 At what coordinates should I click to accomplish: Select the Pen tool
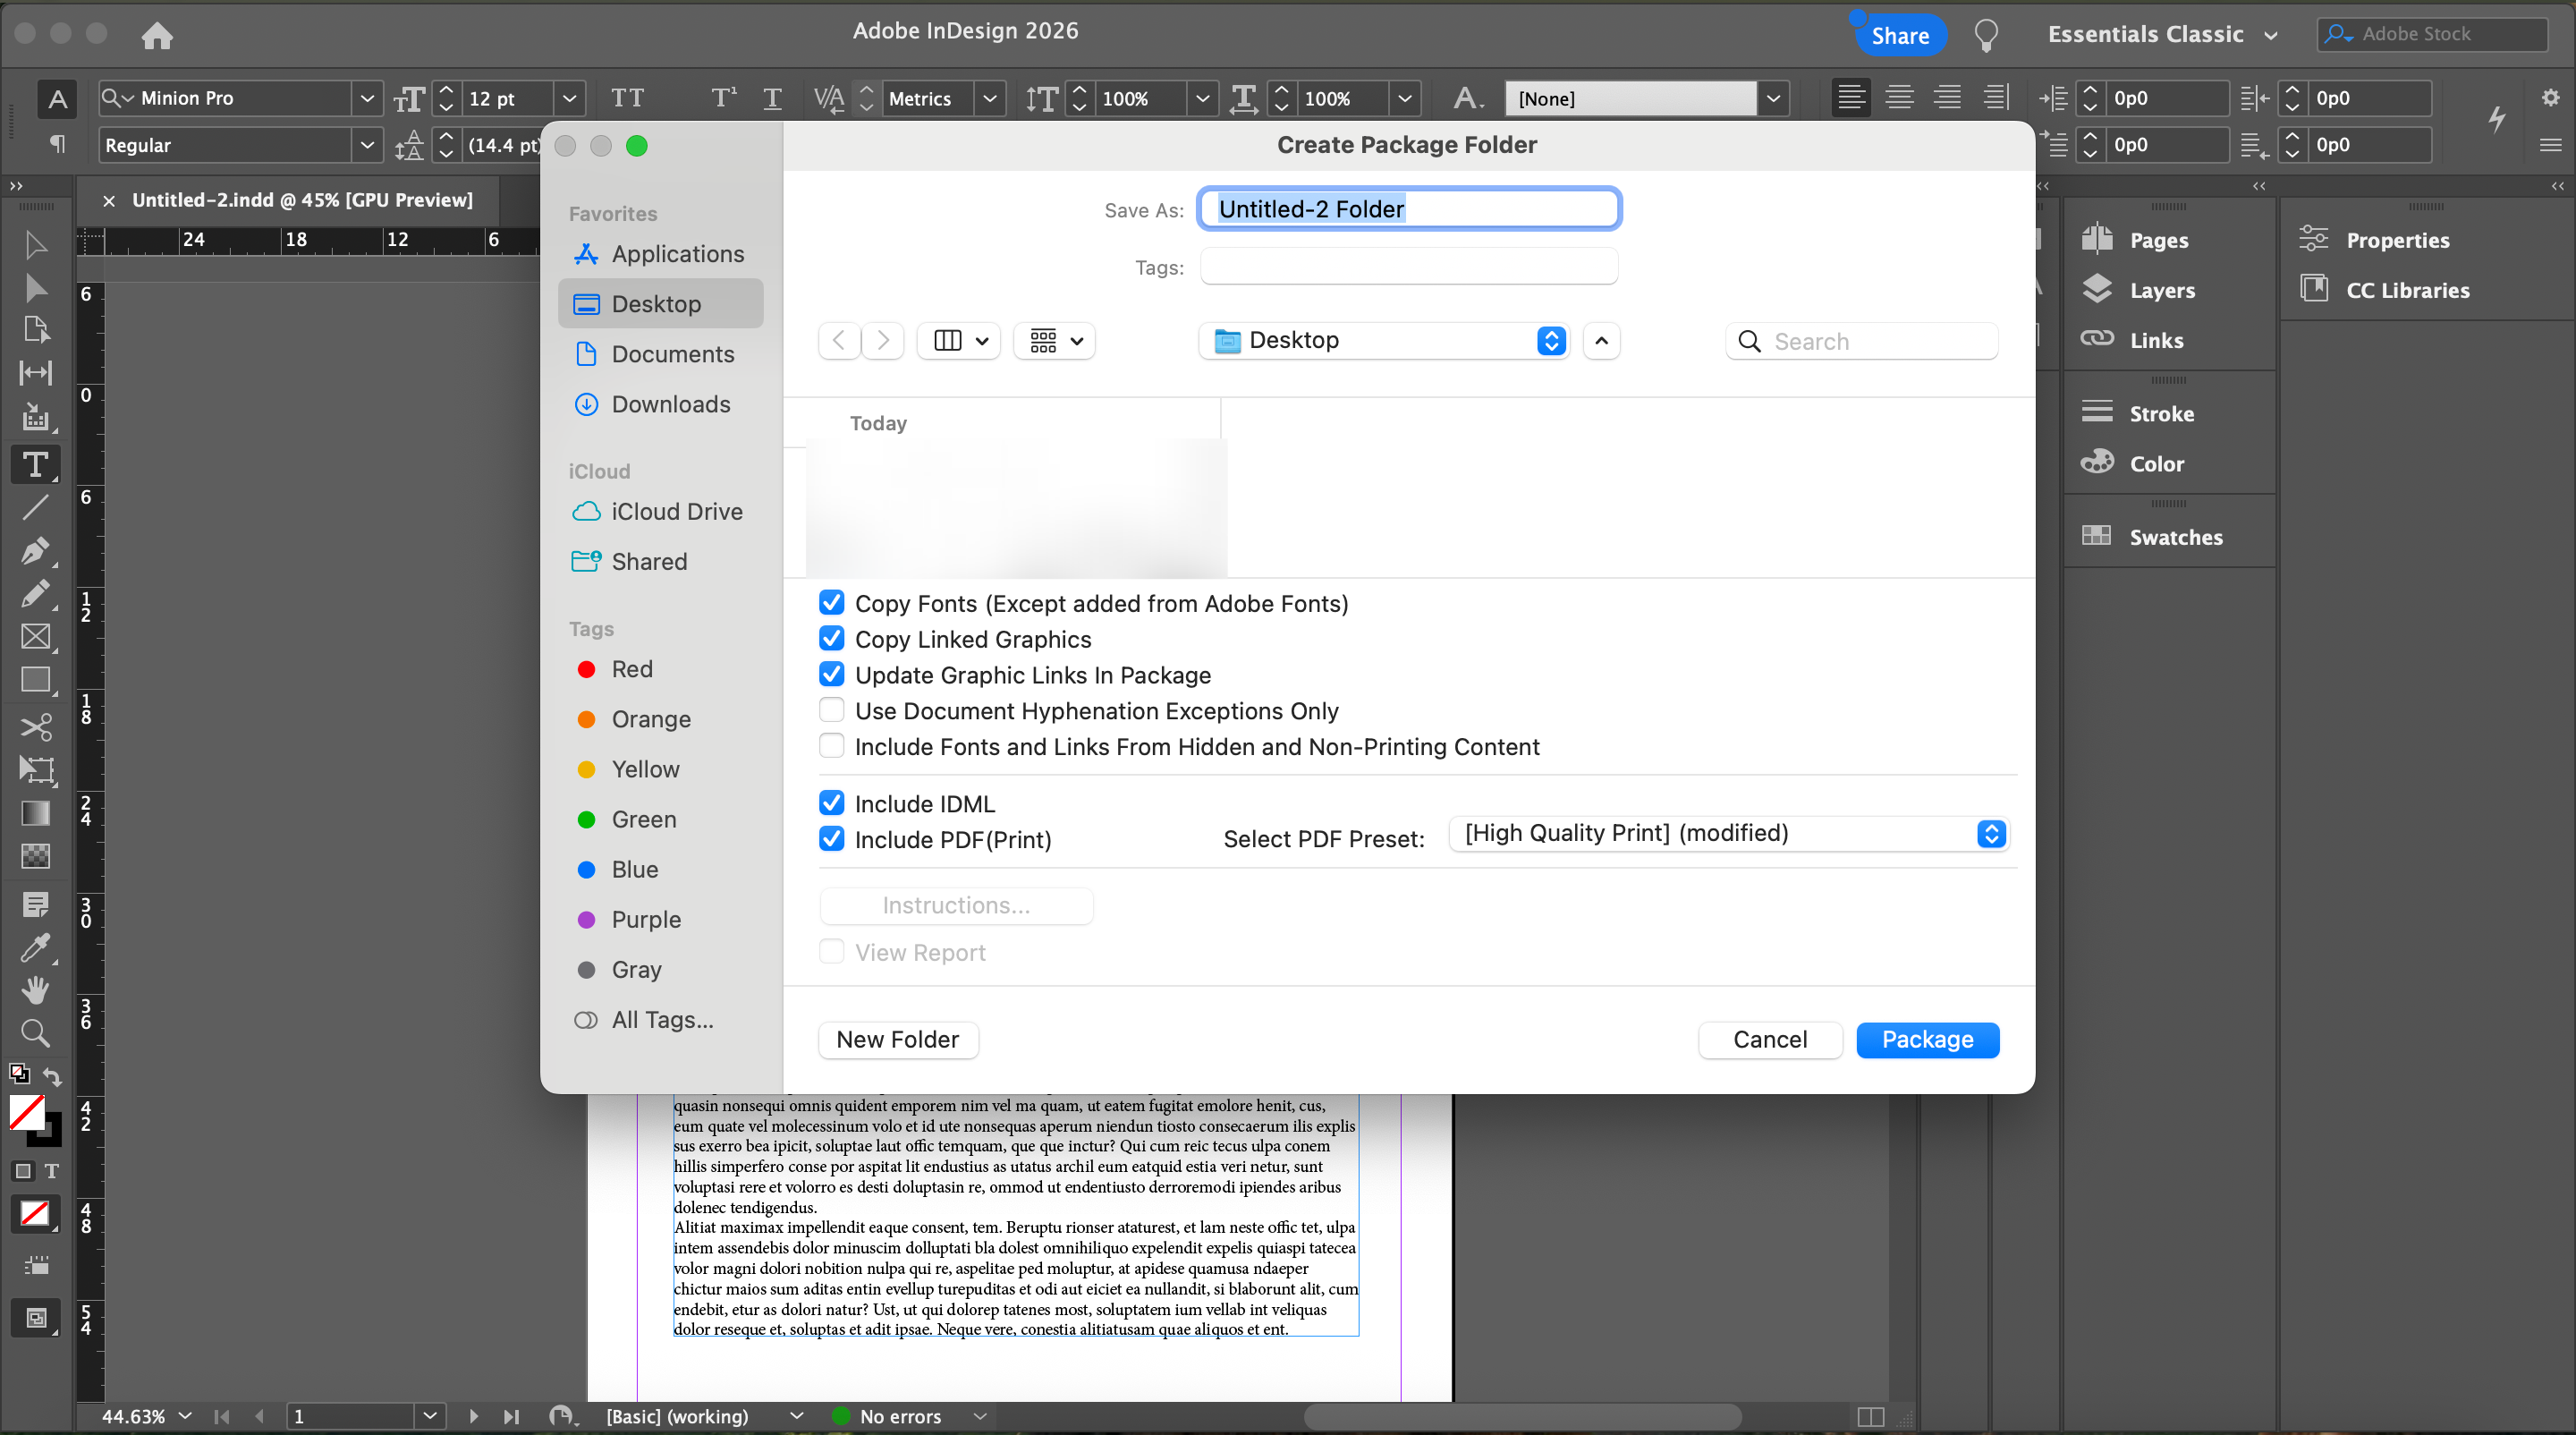click(x=36, y=550)
